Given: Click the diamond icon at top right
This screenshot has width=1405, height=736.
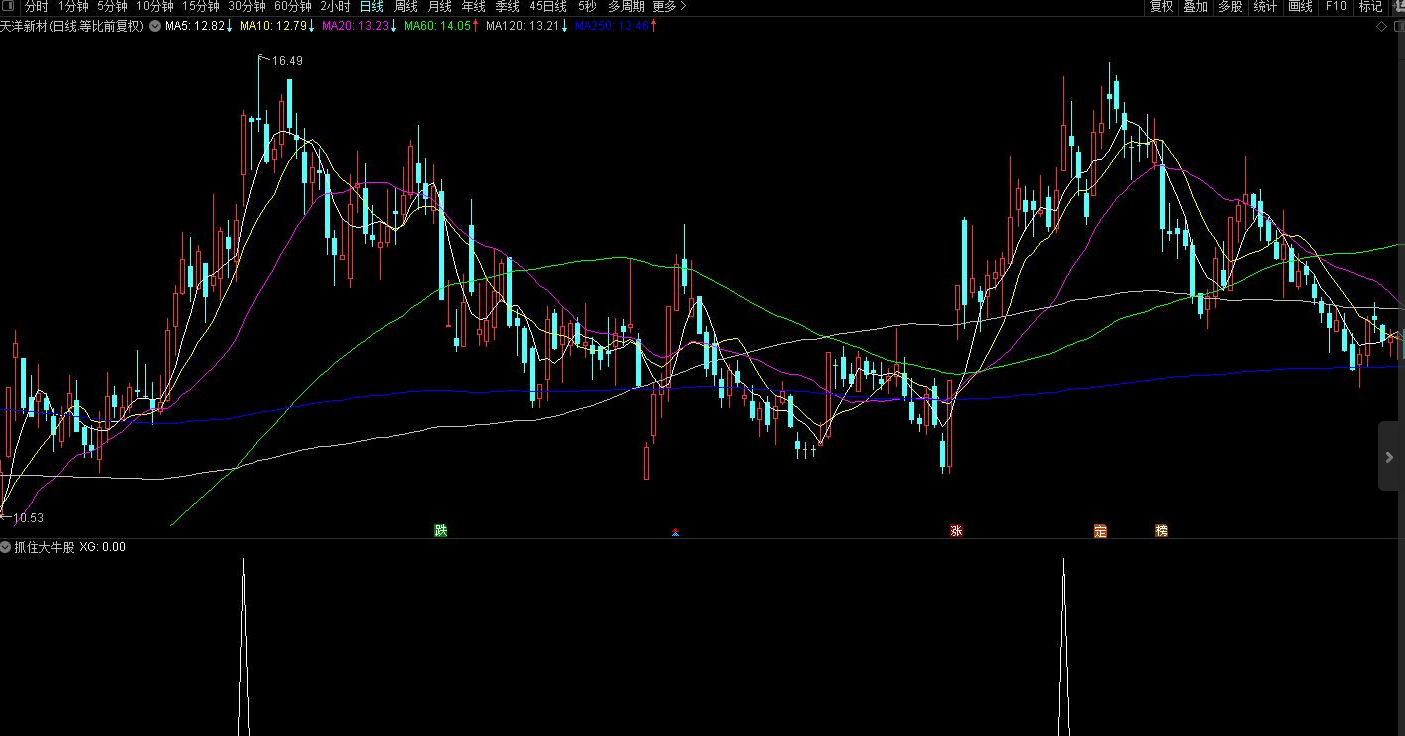Looking at the screenshot, I should point(1381,26).
